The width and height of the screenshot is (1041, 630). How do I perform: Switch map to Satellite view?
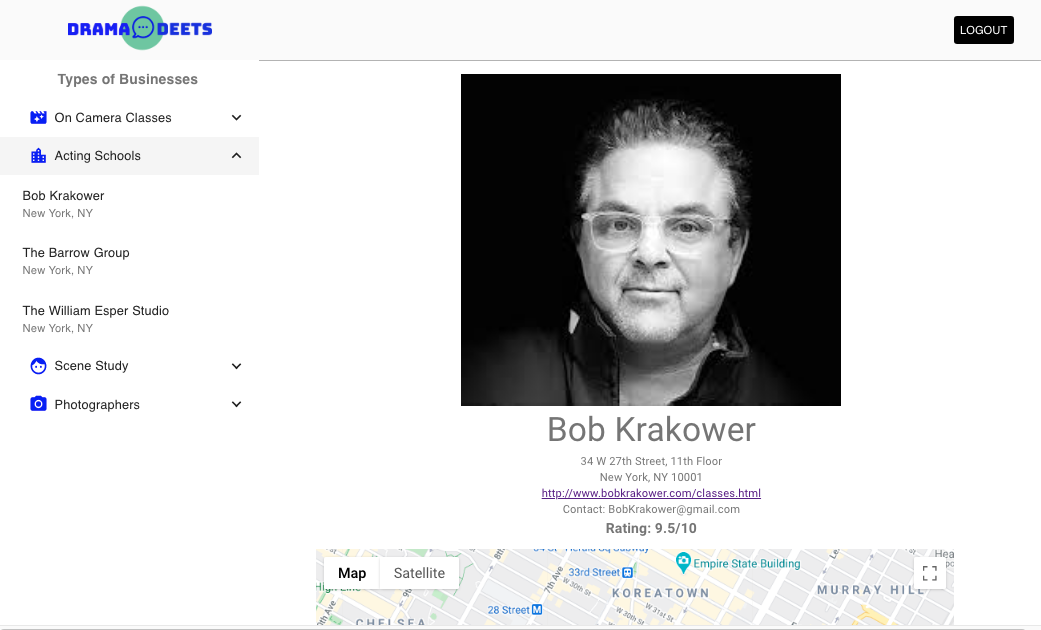point(419,573)
